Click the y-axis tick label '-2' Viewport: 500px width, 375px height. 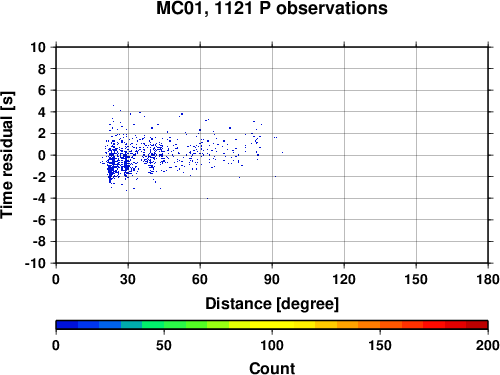pyautogui.click(x=39, y=177)
